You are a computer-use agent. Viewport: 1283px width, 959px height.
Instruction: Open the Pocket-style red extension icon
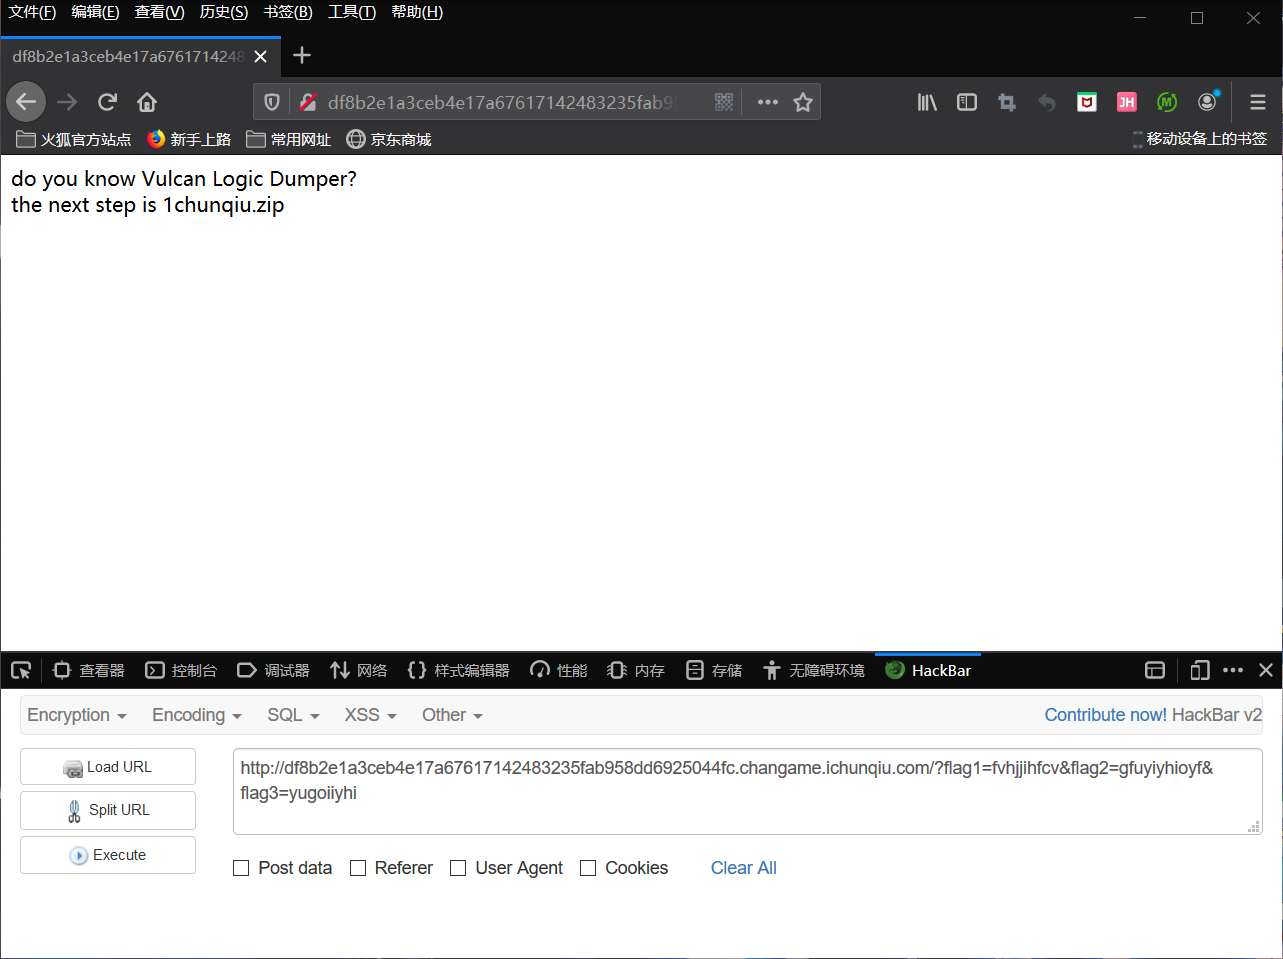1087,102
